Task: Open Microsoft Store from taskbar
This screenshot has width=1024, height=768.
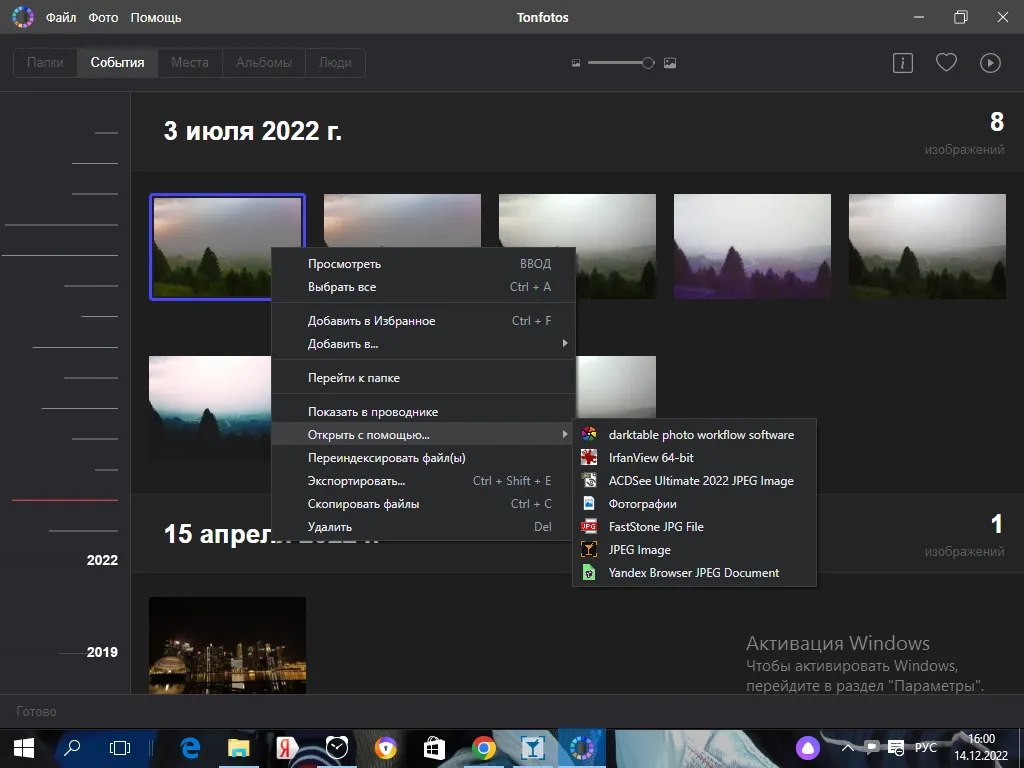Action: point(434,748)
